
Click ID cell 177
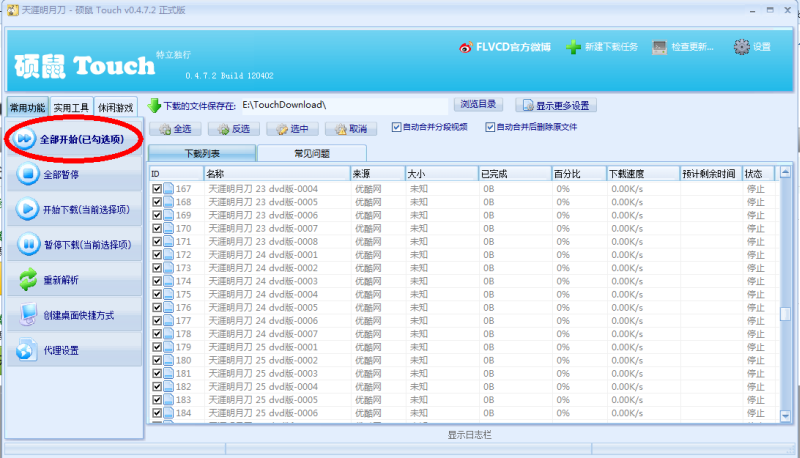[x=184, y=321]
